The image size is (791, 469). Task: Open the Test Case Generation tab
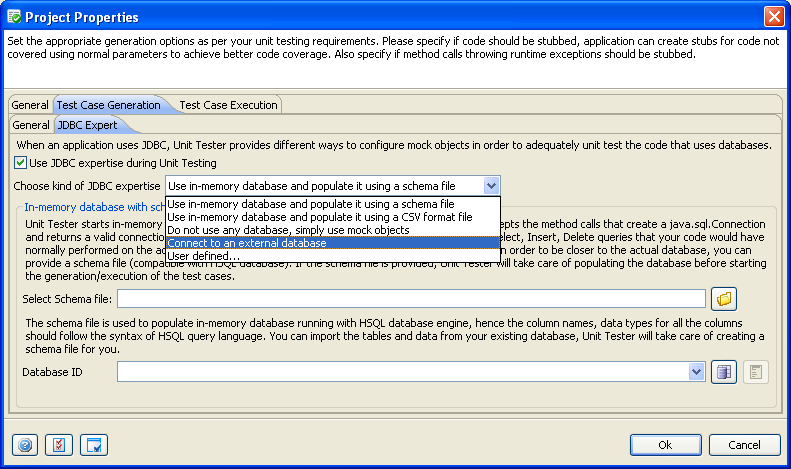click(108, 105)
